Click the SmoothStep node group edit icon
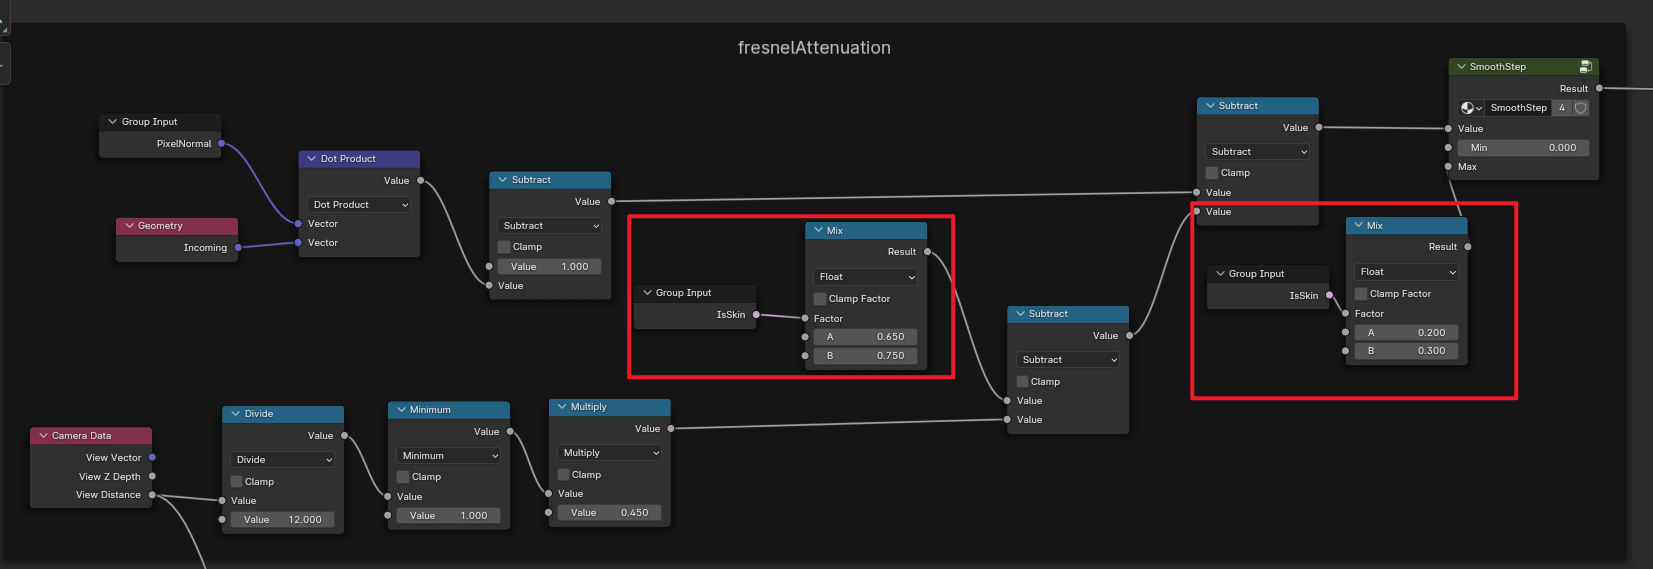 coord(1585,67)
